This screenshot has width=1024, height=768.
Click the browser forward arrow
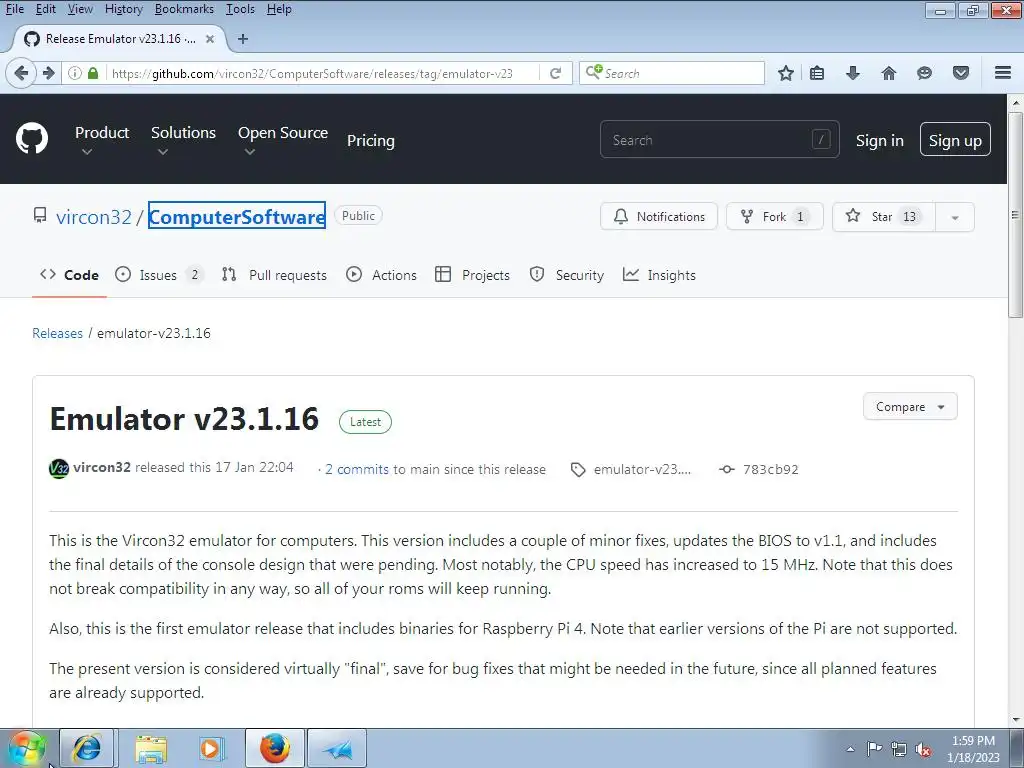tap(48, 73)
